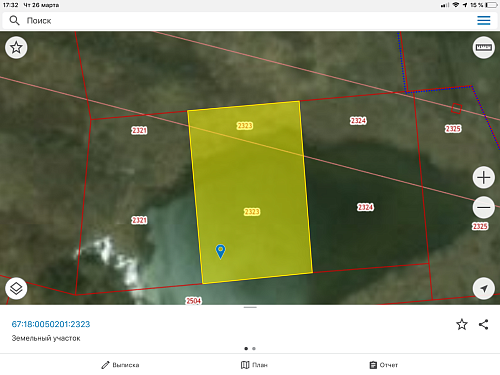The height and width of the screenshot is (375, 500).
Task: Share parcel 67:18:0050201:2323 via share icon
Action: tap(483, 324)
